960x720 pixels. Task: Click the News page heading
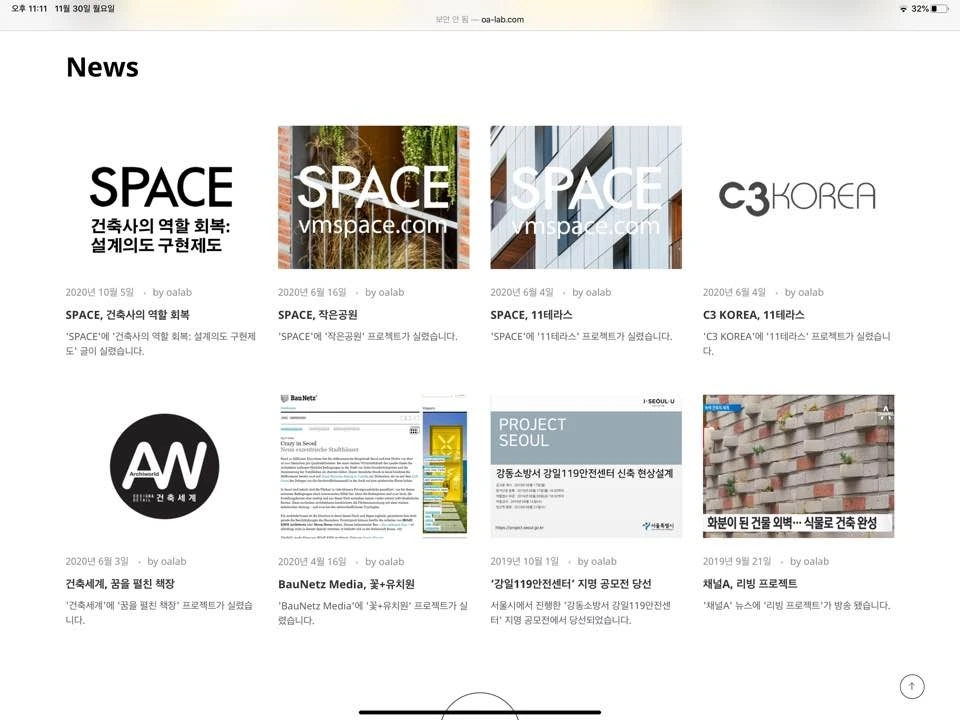(x=102, y=67)
